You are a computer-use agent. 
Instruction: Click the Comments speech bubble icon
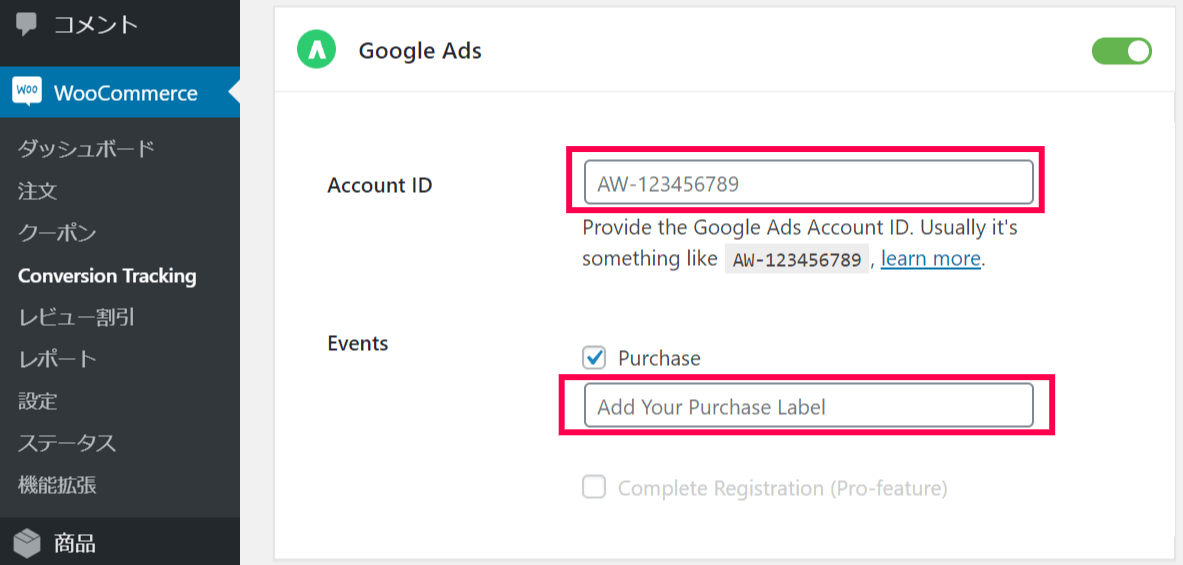pyautogui.click(x=27, y=24)
